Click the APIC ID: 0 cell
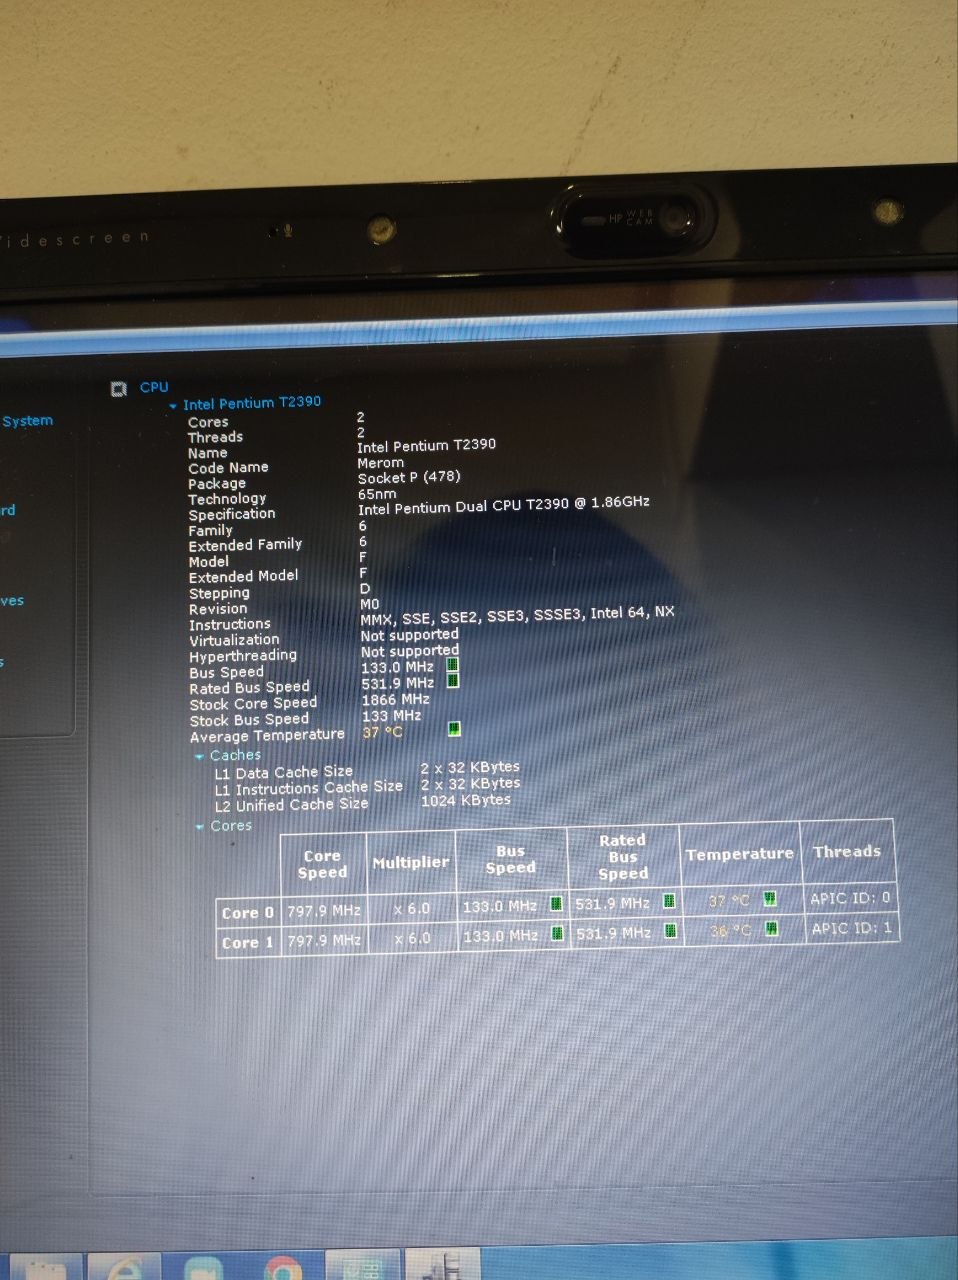This screenshot has width=958, height=1280. coord(850,898)
